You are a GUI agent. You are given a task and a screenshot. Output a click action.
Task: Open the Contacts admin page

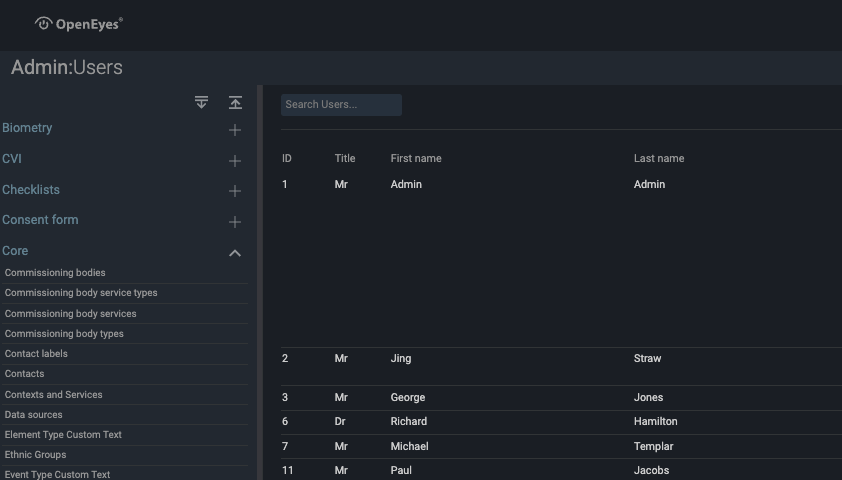point(24,374)
